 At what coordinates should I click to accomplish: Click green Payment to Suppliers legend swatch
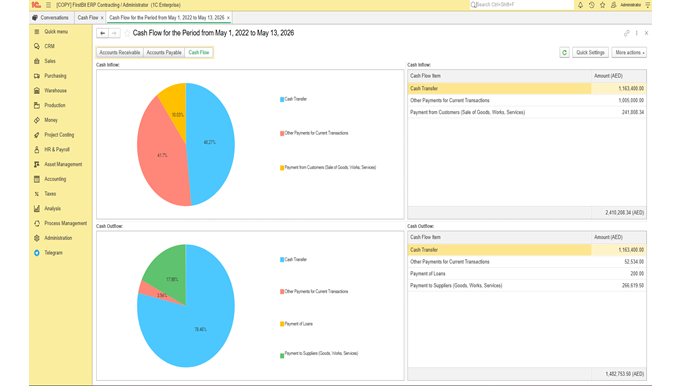pos(282,356)
